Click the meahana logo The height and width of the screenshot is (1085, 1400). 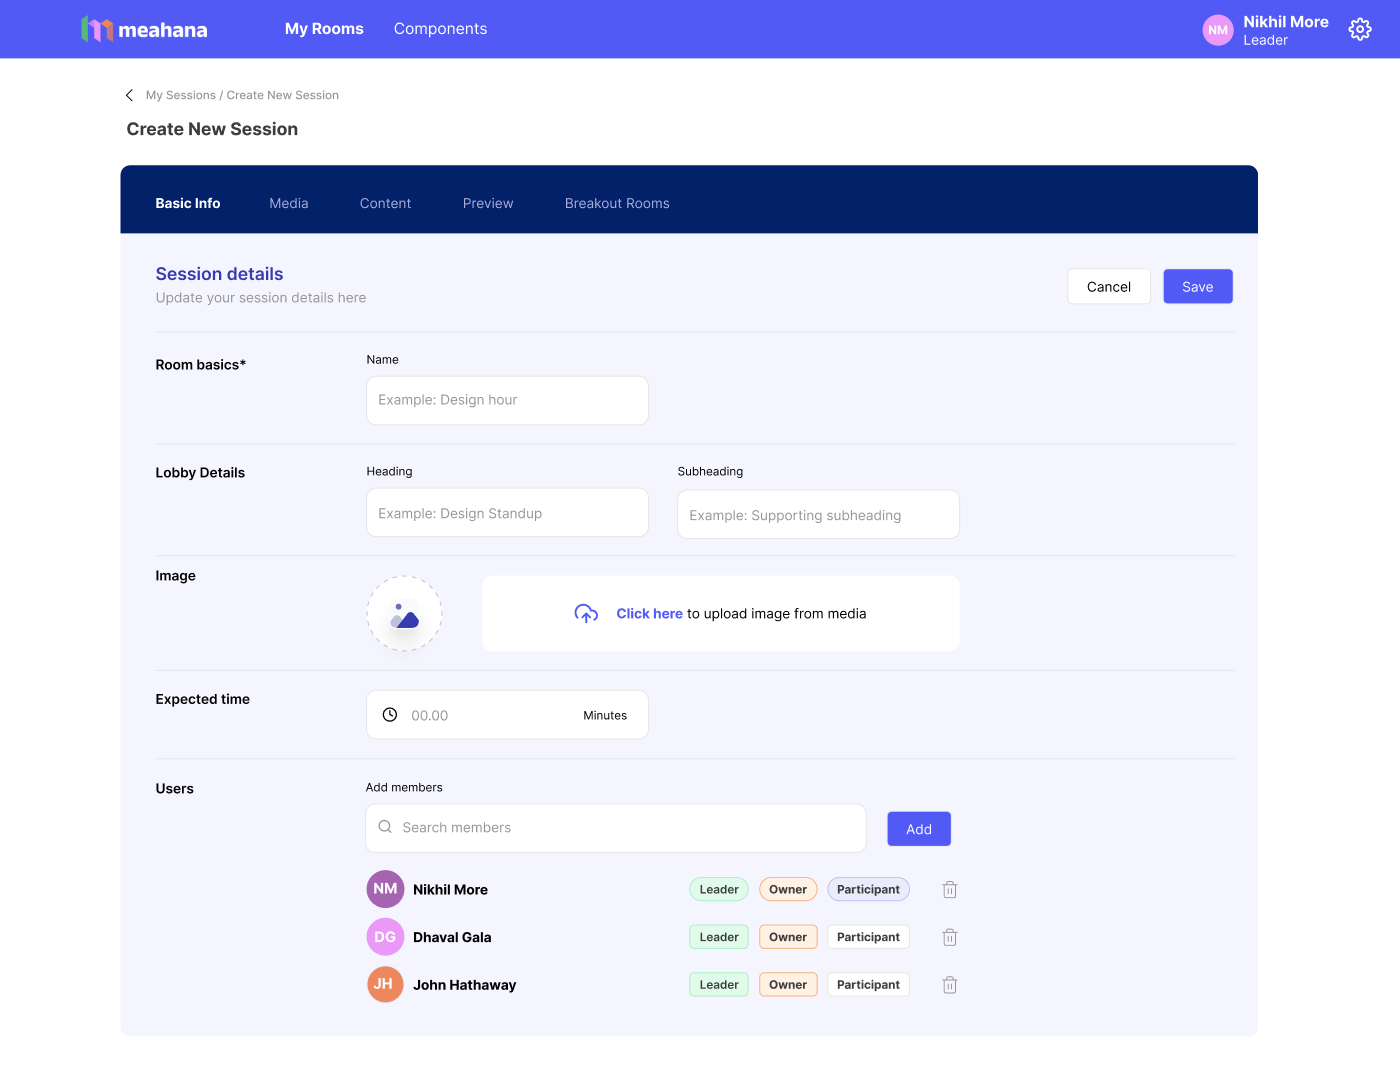144,29
